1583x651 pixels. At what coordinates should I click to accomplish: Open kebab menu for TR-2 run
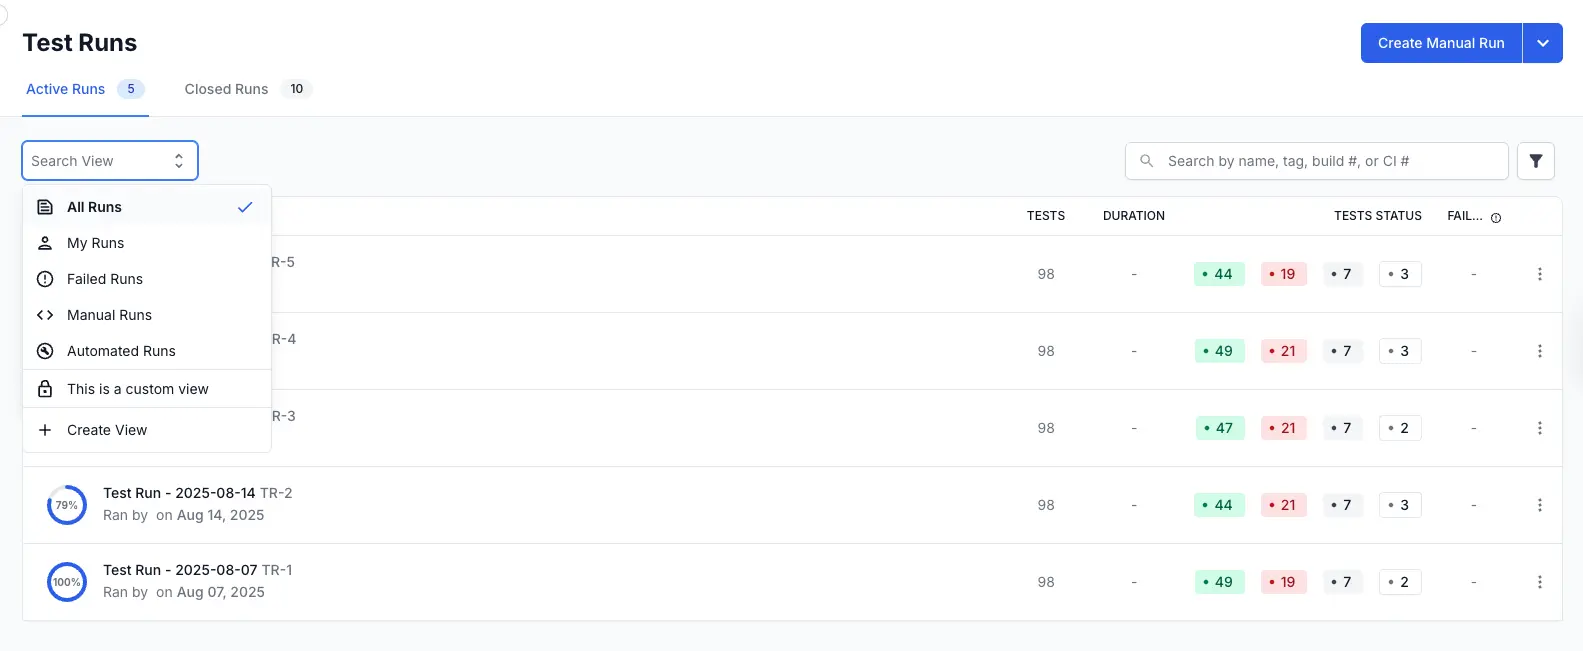click(1539, 505)
